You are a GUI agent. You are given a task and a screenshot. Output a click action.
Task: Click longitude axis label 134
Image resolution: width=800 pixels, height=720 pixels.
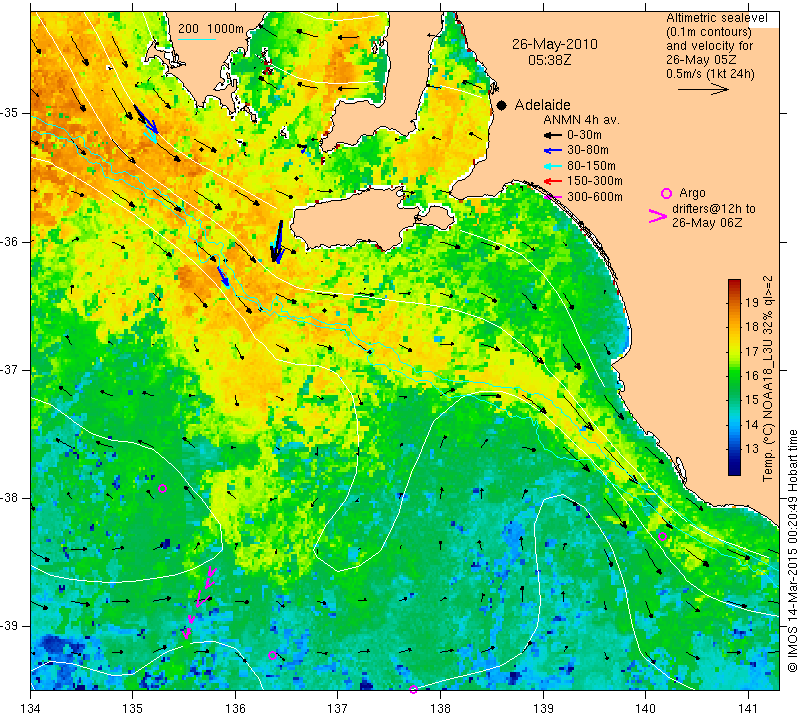pos(31,709)
